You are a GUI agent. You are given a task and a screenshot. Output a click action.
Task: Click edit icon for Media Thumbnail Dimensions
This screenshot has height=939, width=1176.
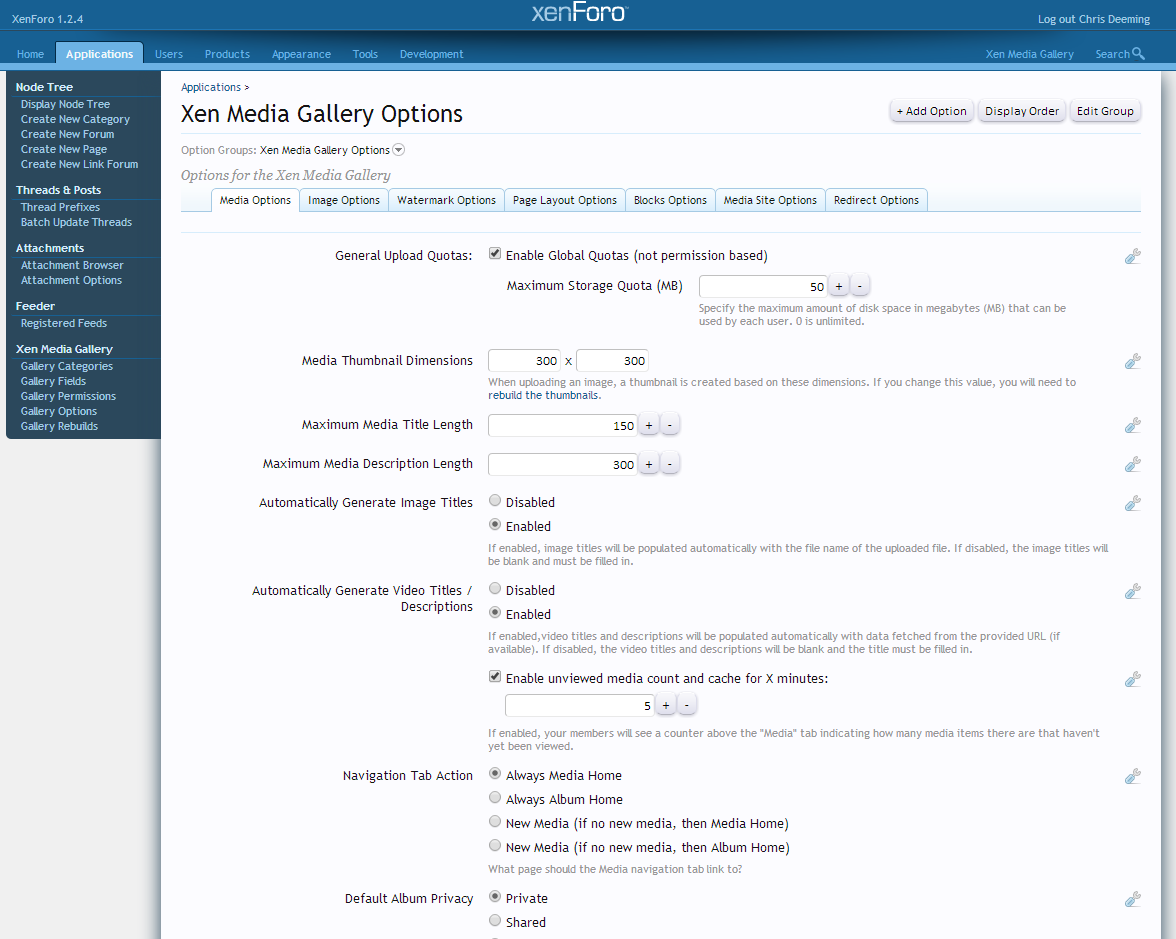tap(1132, 362)
